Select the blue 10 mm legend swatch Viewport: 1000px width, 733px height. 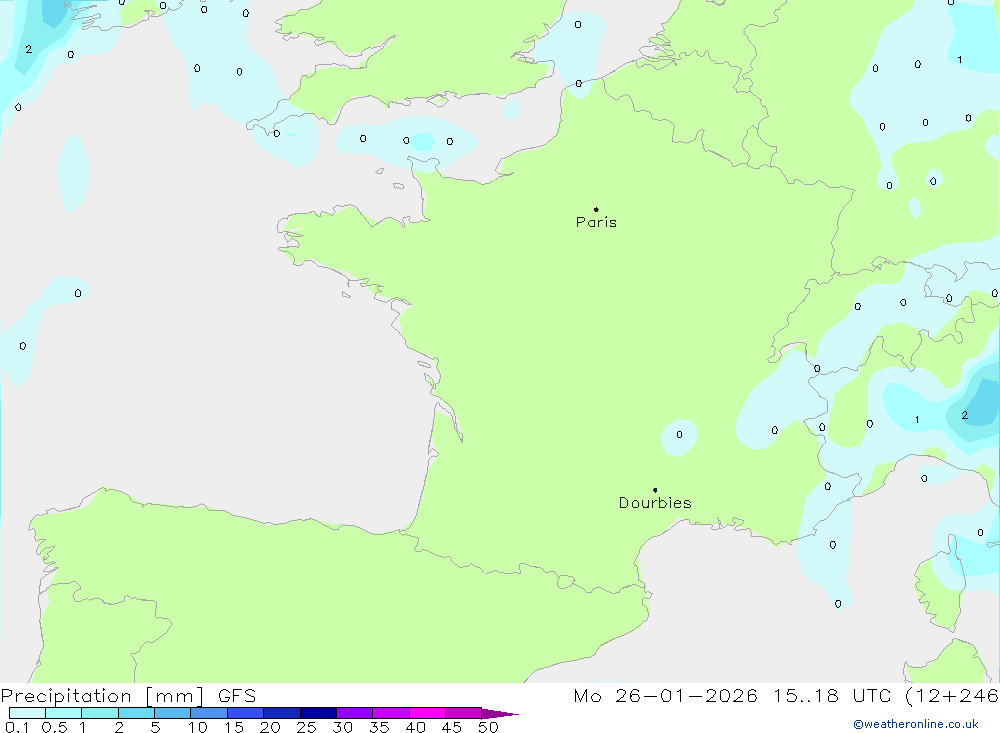tap(208, 714)
